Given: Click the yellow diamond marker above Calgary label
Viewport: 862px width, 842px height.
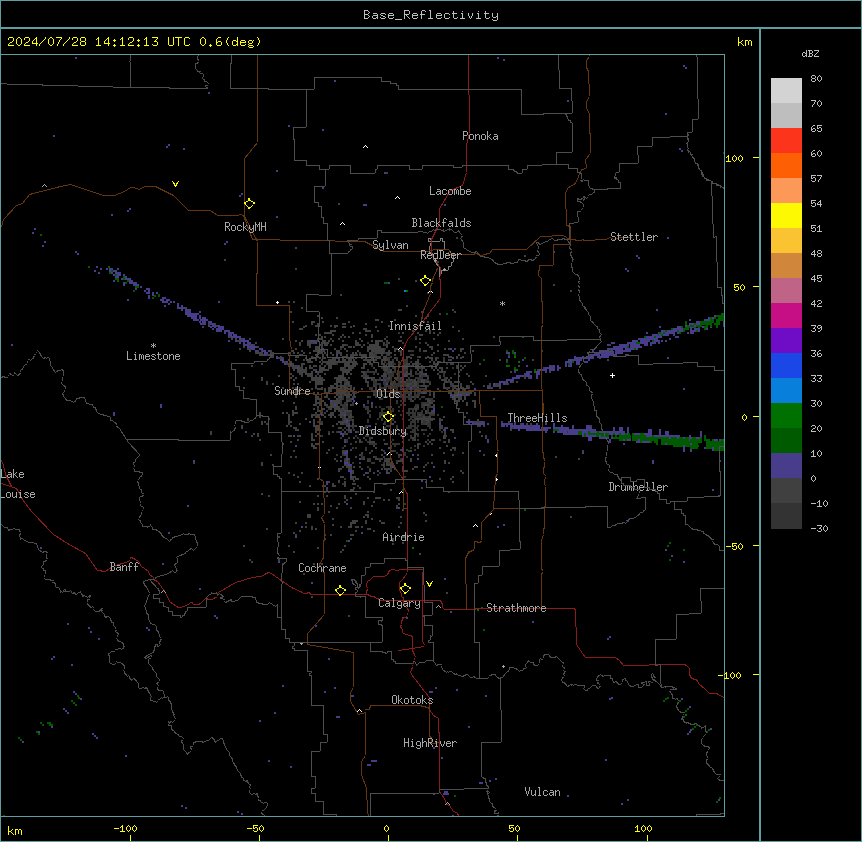Looking at the screenshot, I should click(405, 589).
